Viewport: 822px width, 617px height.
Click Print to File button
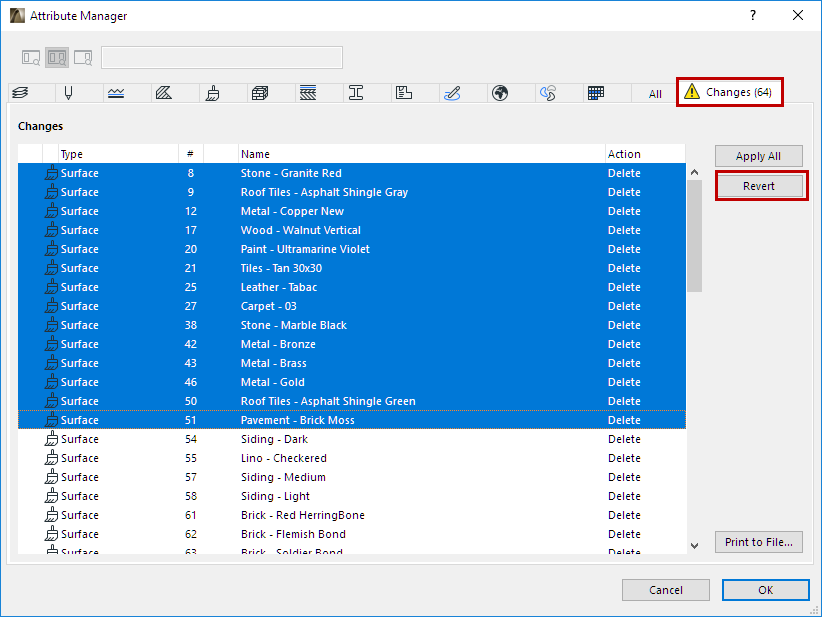point(758,542)
